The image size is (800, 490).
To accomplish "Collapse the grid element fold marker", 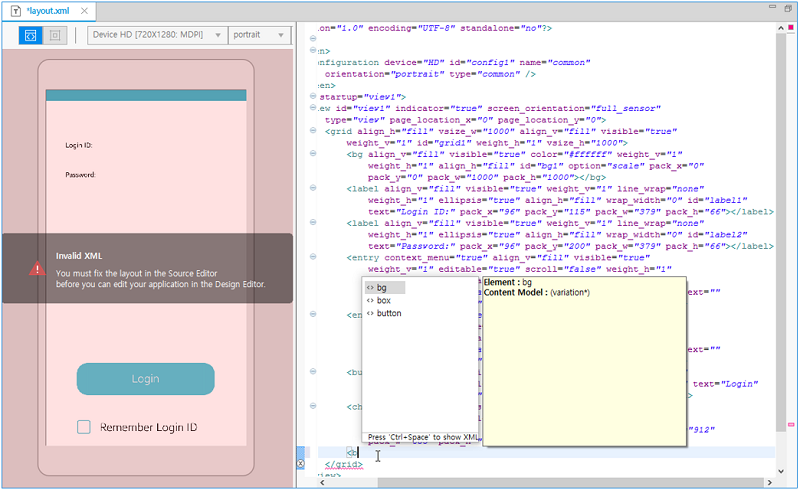I will (313, 131).
